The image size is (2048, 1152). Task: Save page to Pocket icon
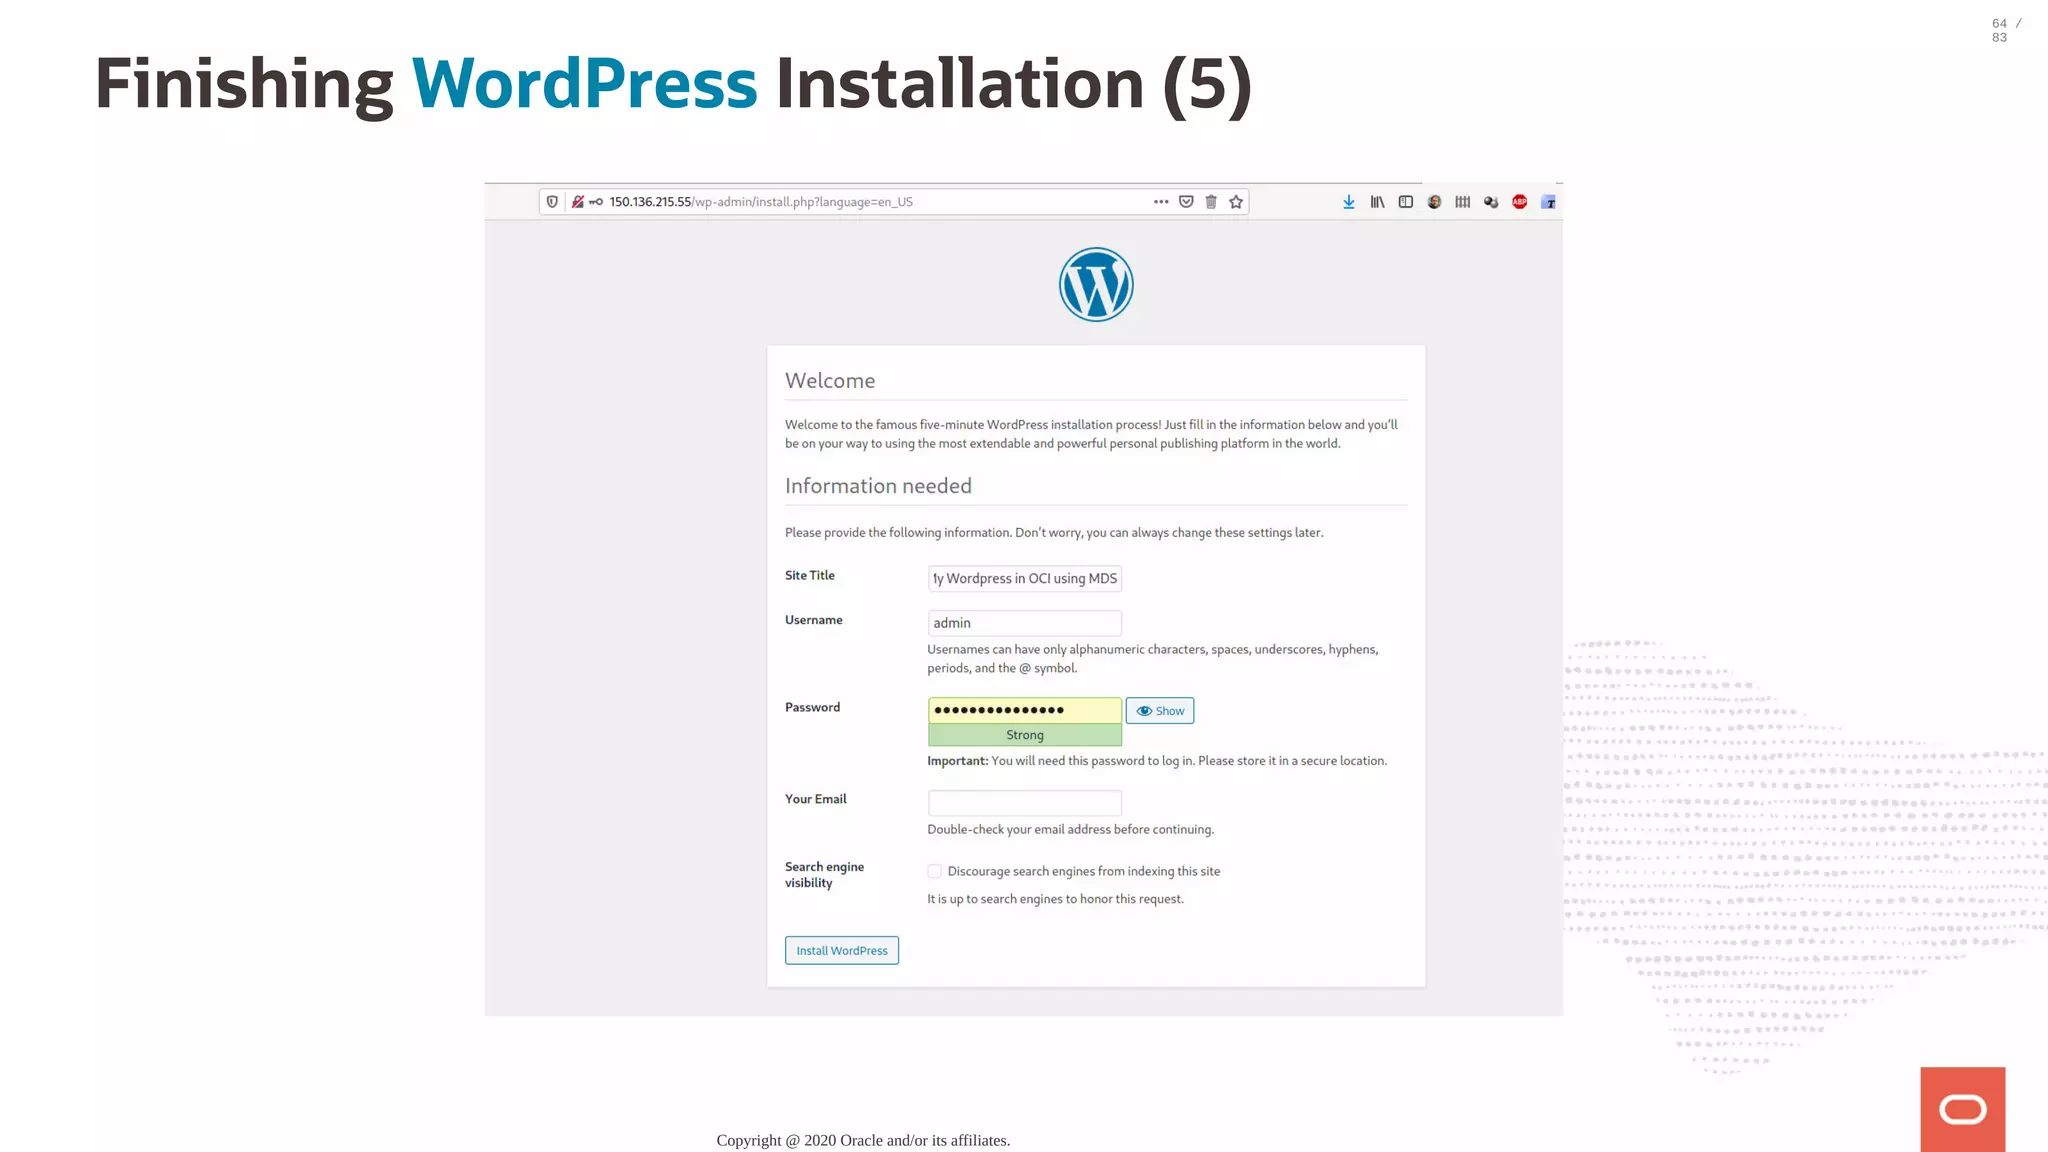pyautogui.click(x=1186, y=202)
